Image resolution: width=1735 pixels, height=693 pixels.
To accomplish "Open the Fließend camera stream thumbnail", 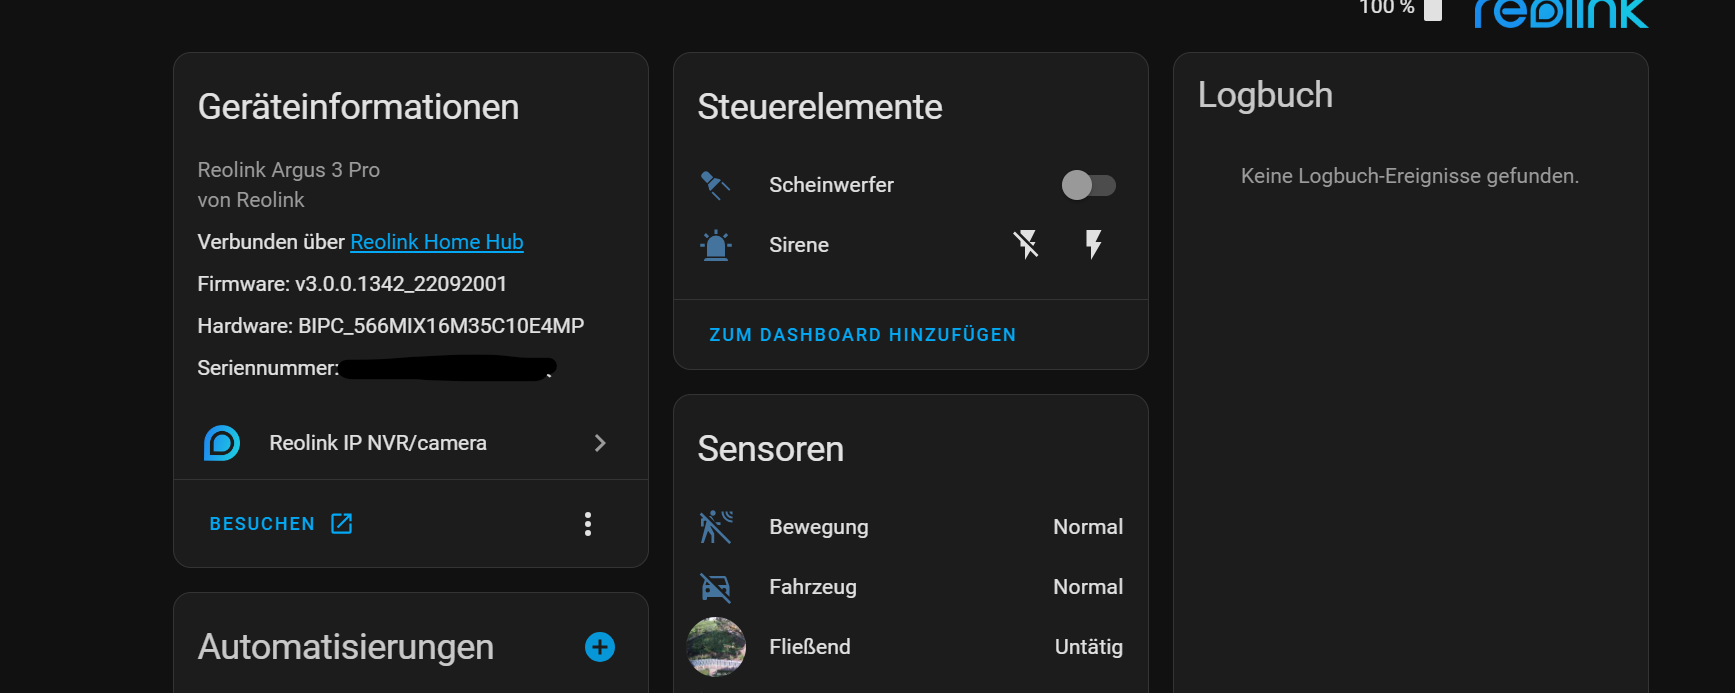I will (716, 647).
